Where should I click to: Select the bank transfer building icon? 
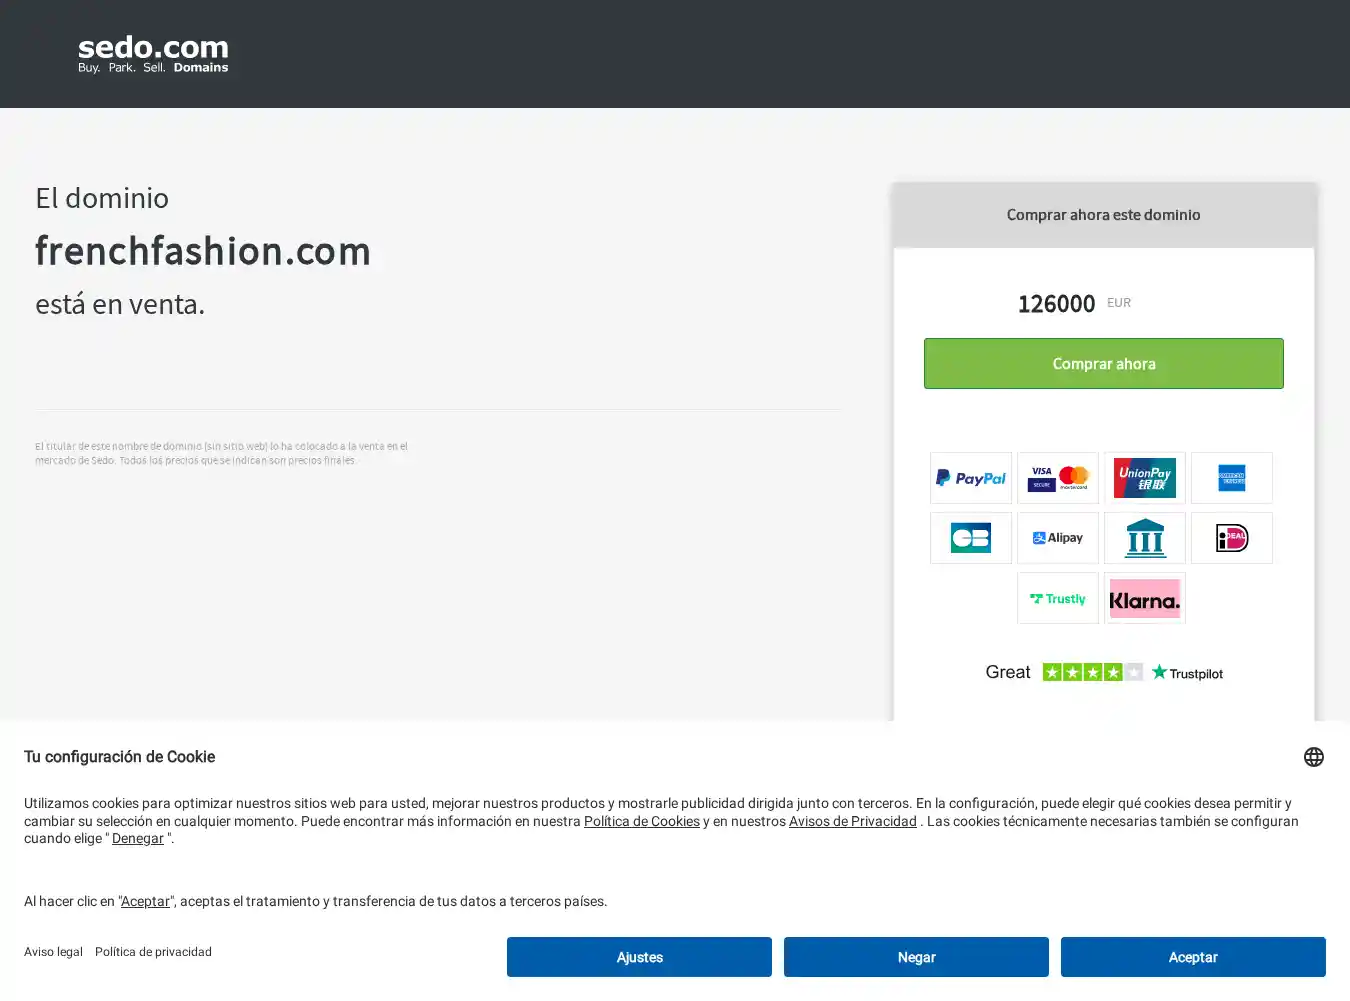coord(1145,538)
